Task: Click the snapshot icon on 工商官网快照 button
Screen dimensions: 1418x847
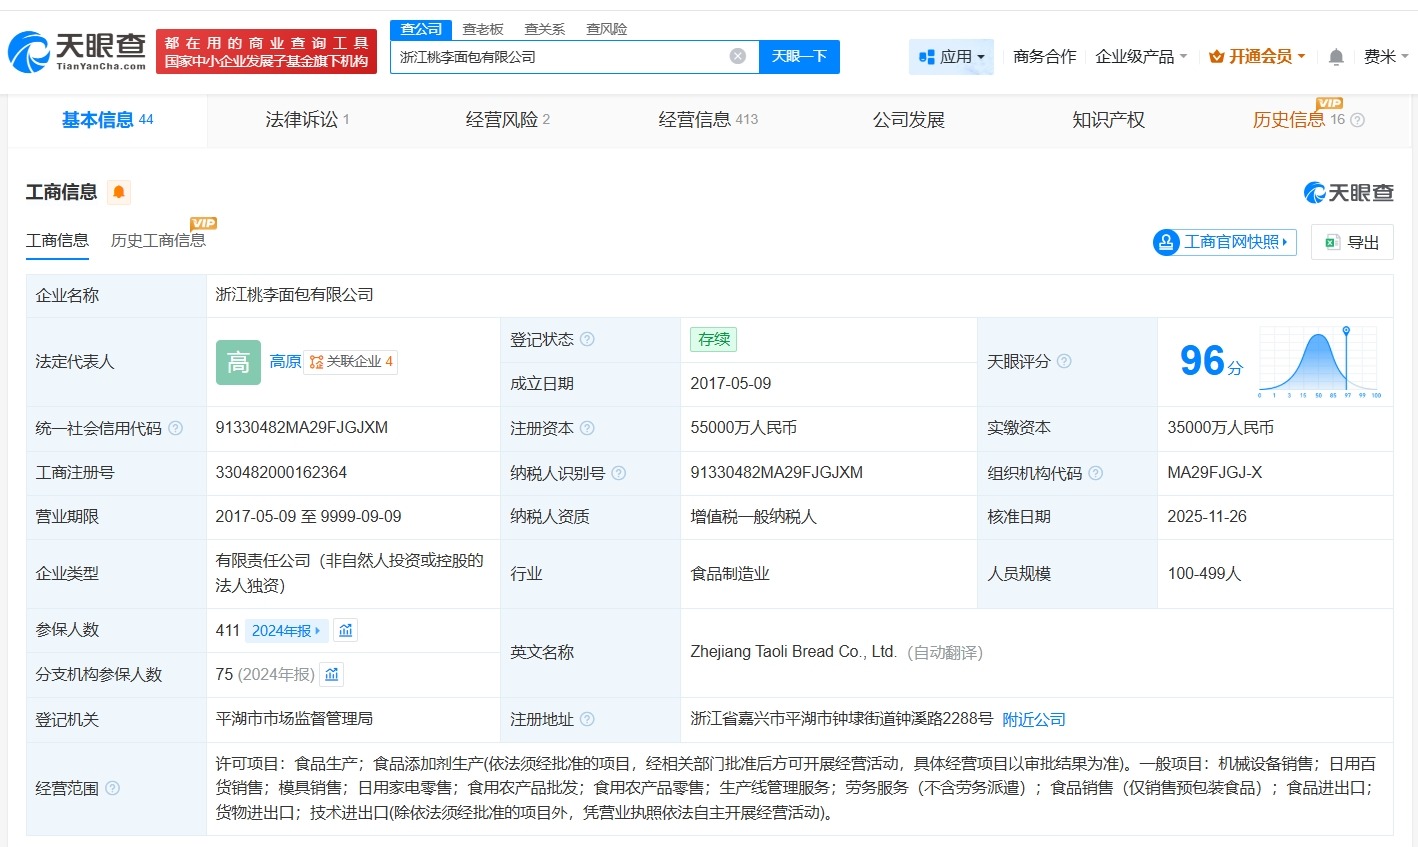Action: (1165, 242)
